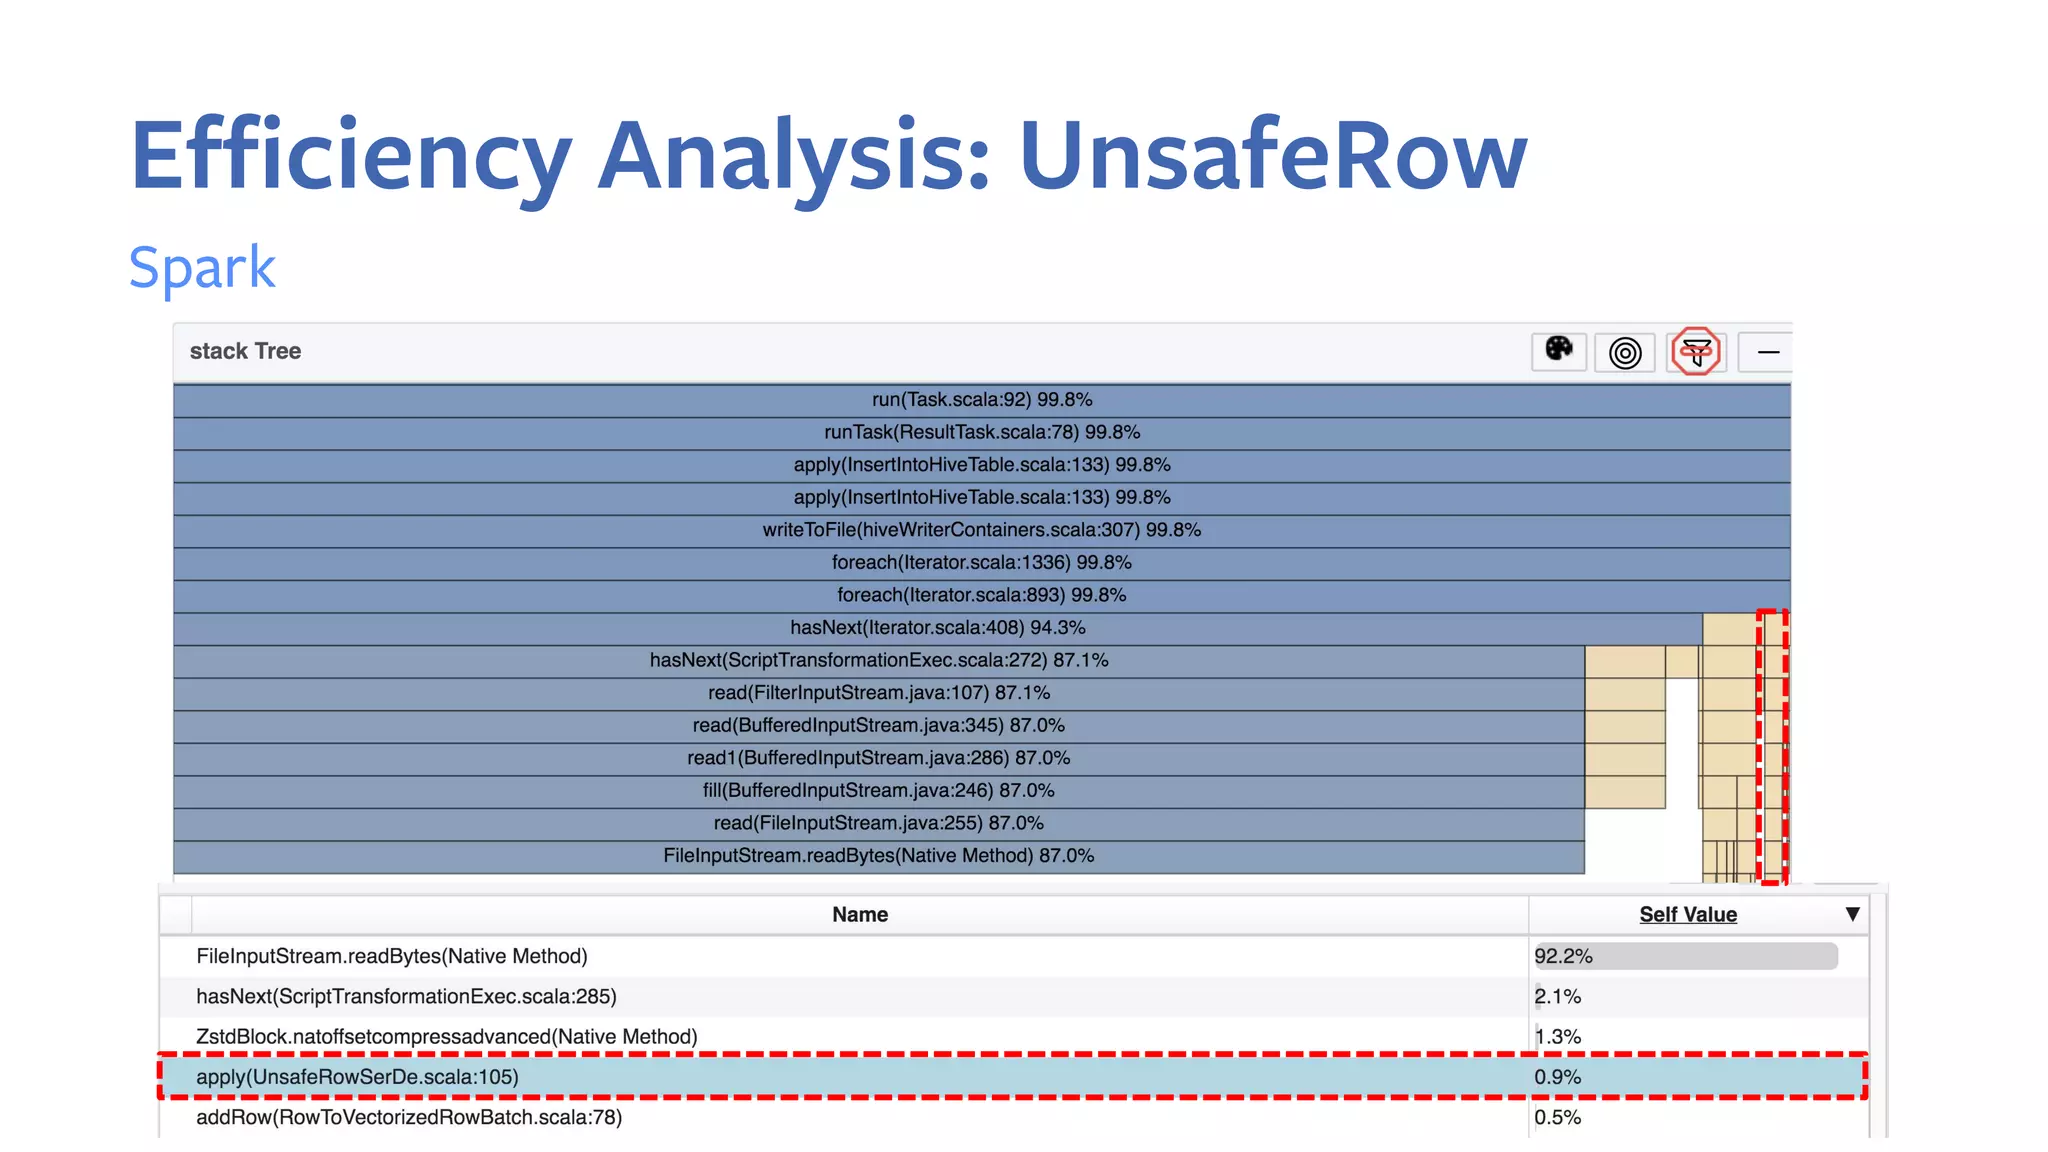
Task: Select foreach(Iterator.scala:1336) frame
Action: coord(982,563)
